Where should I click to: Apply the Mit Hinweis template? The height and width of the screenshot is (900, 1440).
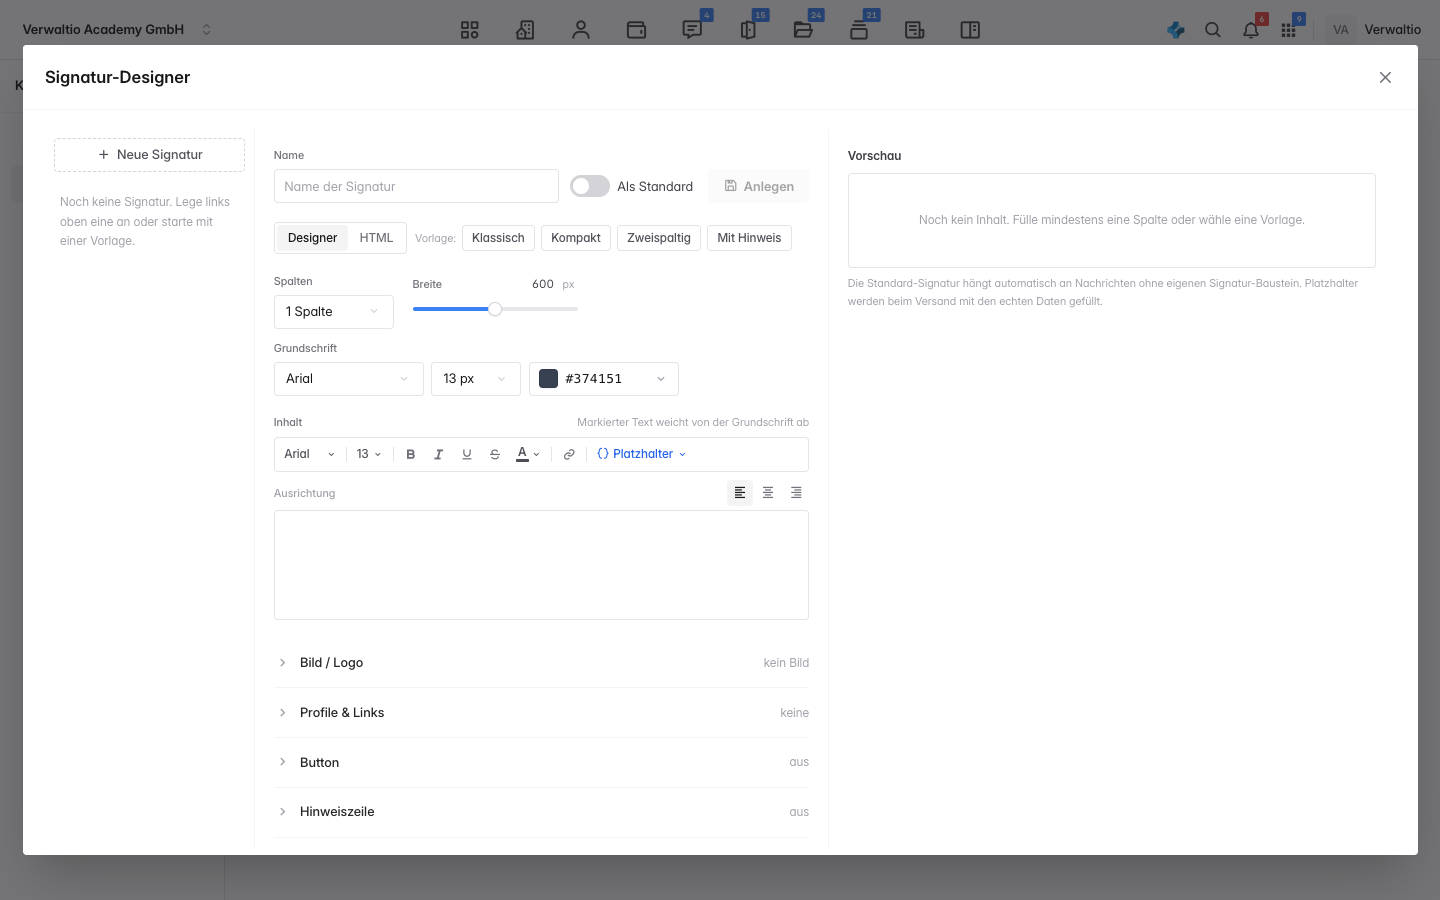click(x=749, y=238)
